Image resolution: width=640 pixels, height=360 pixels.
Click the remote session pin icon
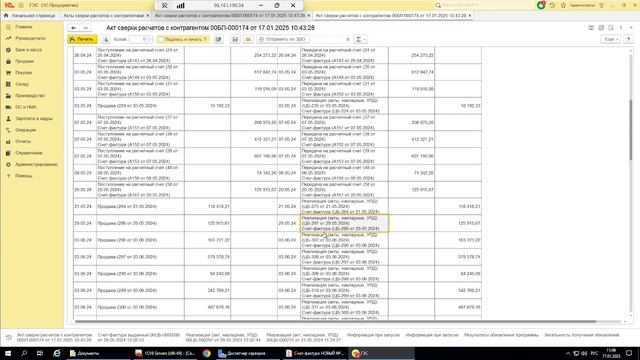[x=164, y=5]
